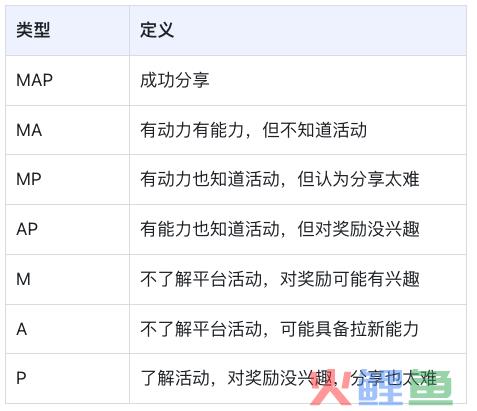The image size is (477, 411).
Task: Click 不了解平台活动，可能具备拉新能力 text
Action: click(280, 329)
